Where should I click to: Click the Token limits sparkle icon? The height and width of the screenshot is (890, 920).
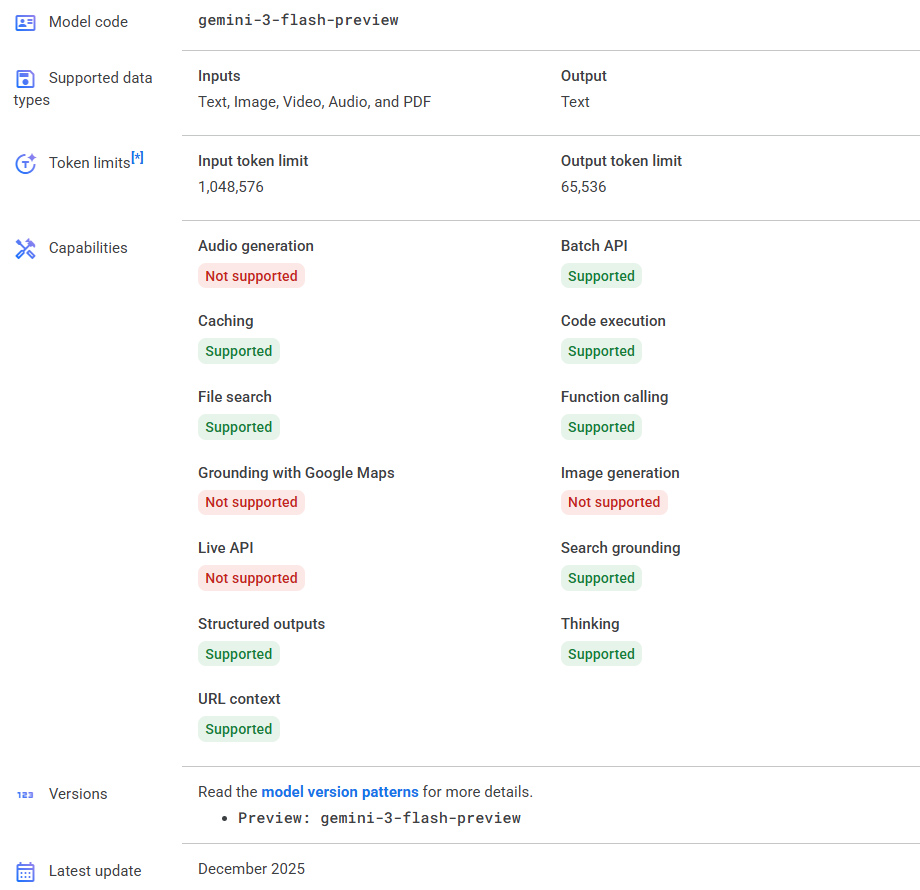25,164
